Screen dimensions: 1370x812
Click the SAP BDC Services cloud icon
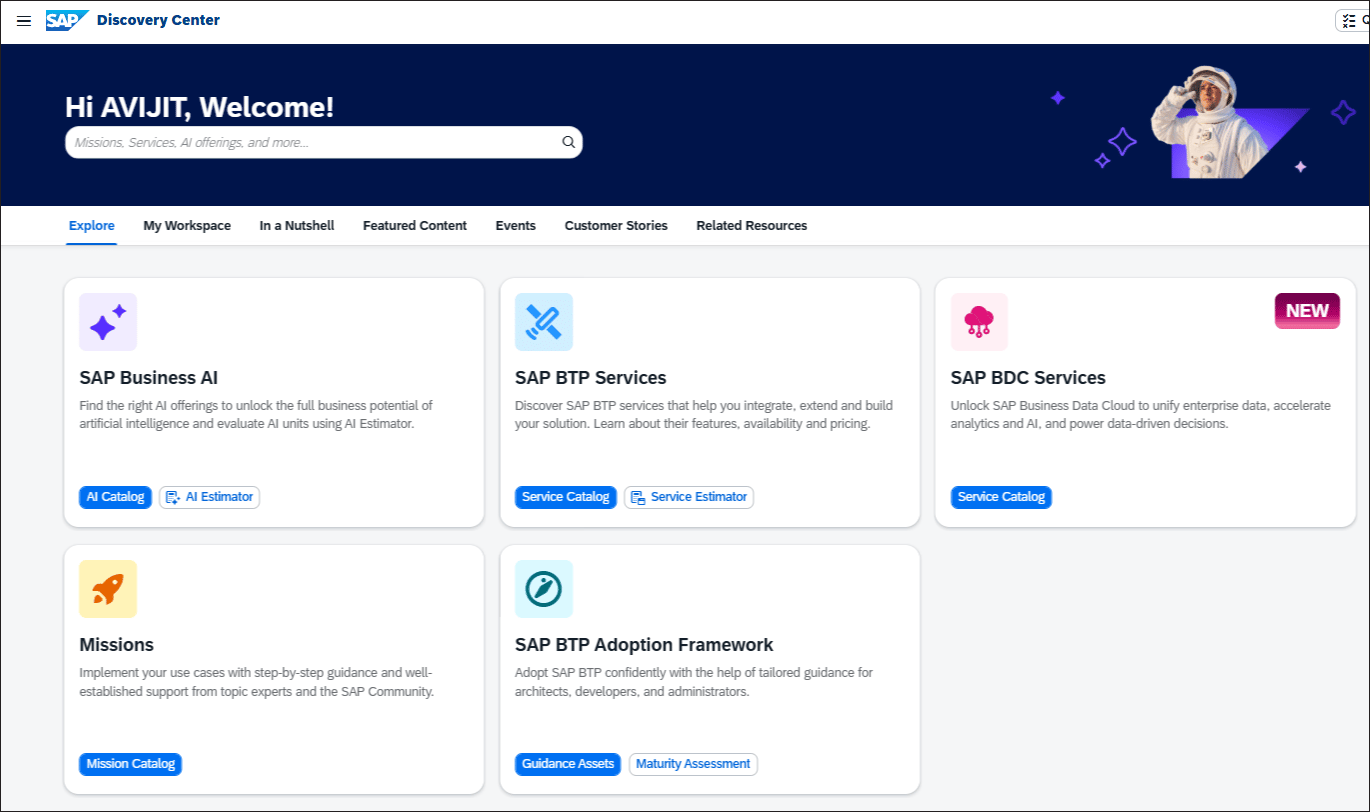(979, 322)
